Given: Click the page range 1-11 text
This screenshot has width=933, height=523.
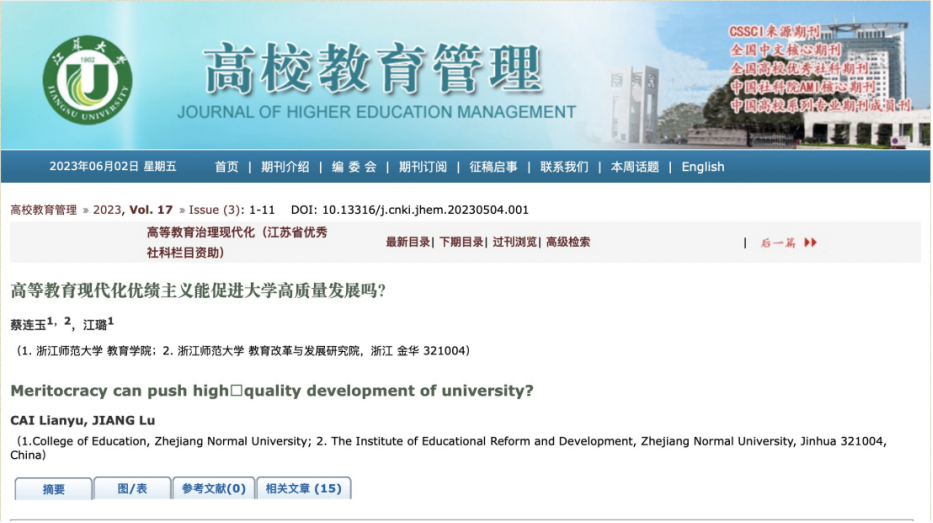Looking at the screenshot, I should coord(262,210).
